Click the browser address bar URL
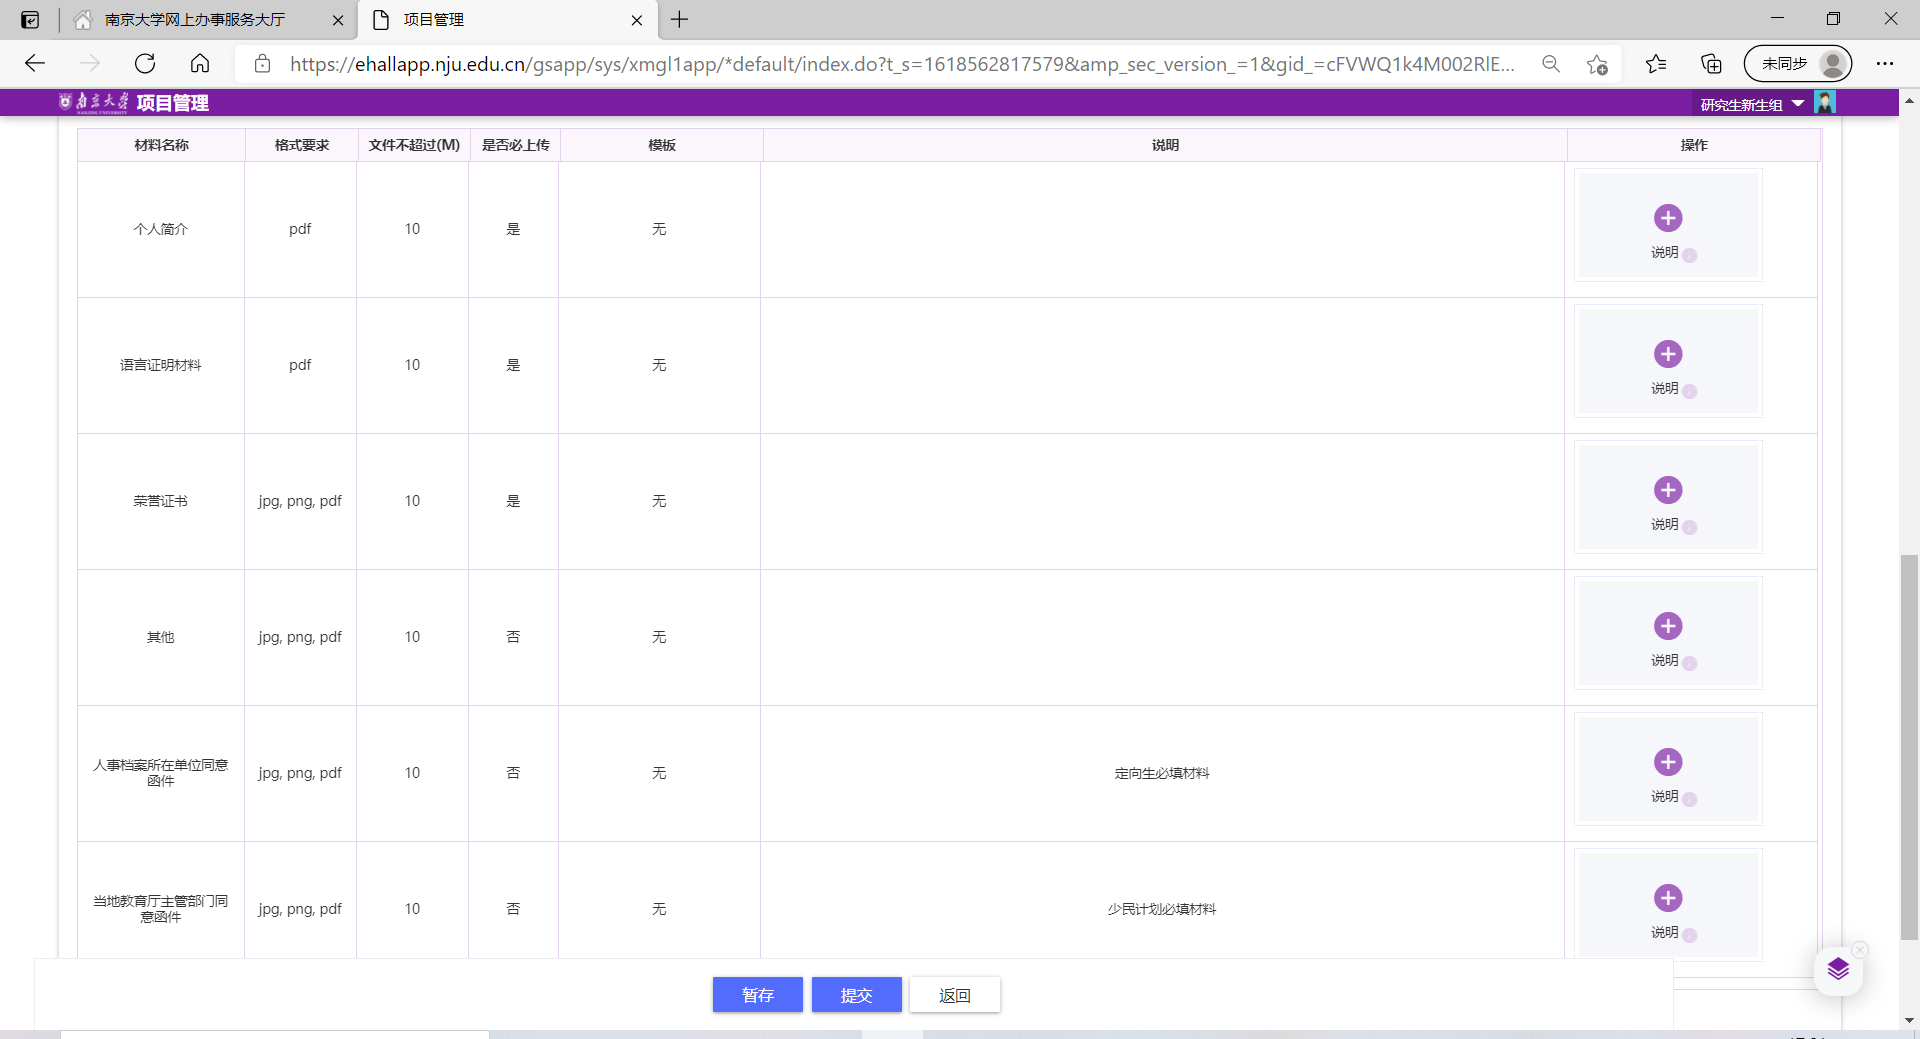 coord(900,64)
